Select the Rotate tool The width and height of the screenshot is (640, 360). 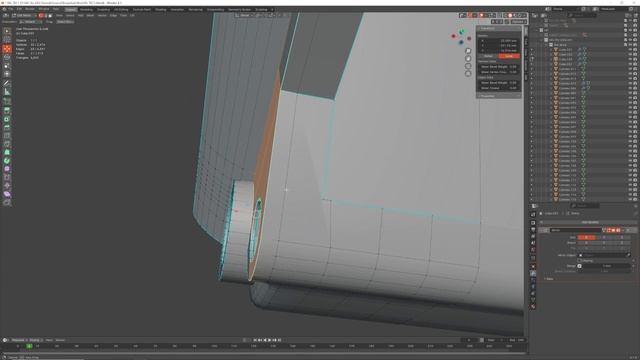[x=7, y=57]
